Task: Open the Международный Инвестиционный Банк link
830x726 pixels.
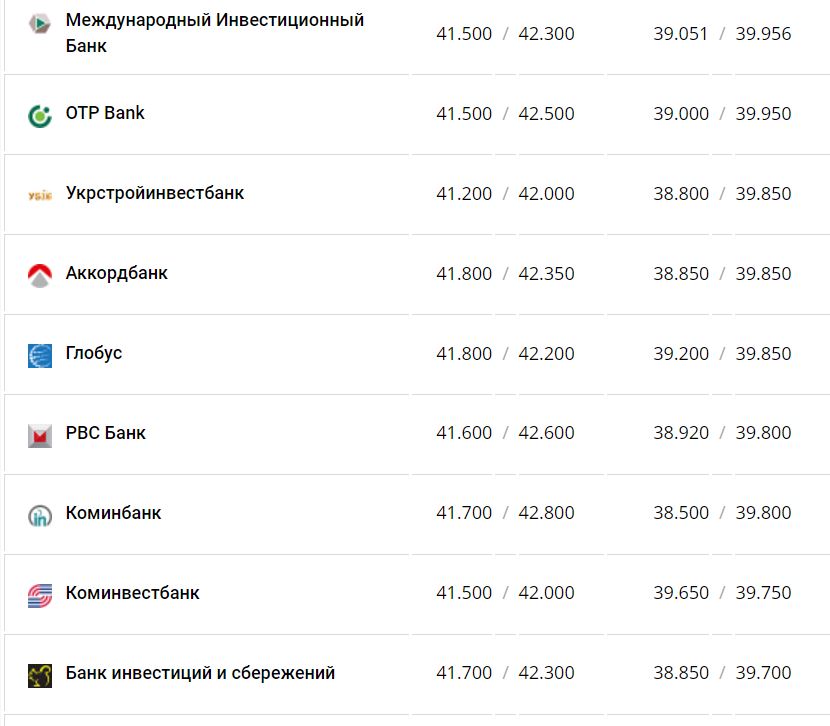Action: click(214, 33)
